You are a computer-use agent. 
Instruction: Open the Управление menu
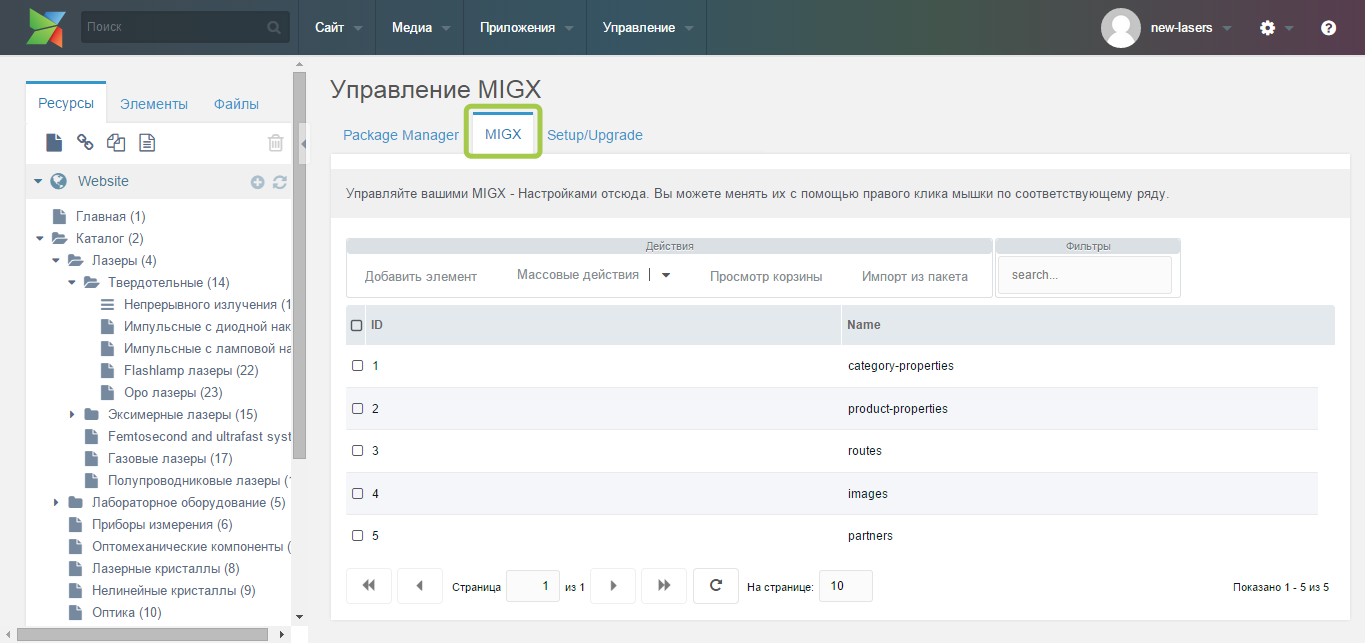click(646, 28)
